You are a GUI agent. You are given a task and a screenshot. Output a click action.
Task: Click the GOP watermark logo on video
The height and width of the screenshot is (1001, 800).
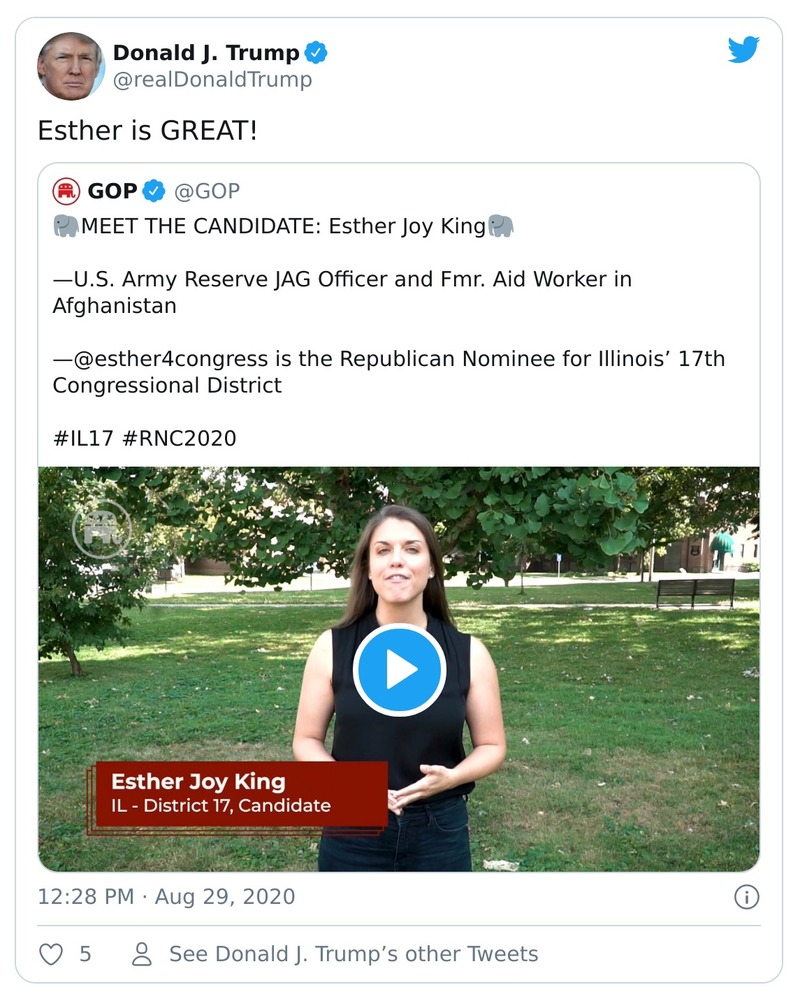pos(101,528)
